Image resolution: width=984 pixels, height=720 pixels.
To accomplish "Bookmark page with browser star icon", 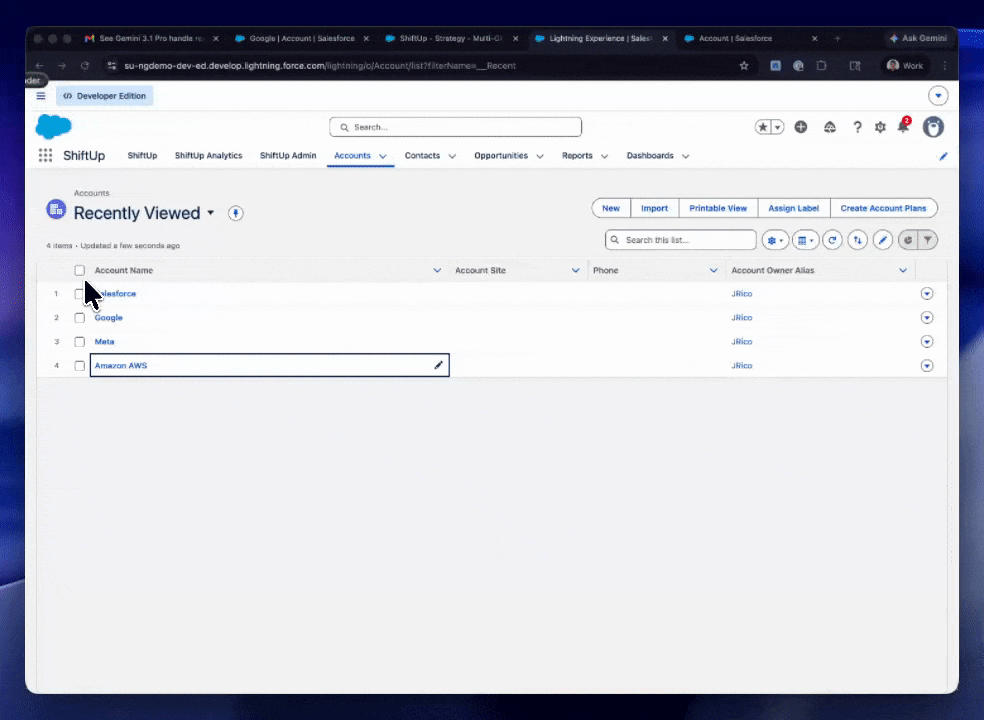I will point(744,66).
